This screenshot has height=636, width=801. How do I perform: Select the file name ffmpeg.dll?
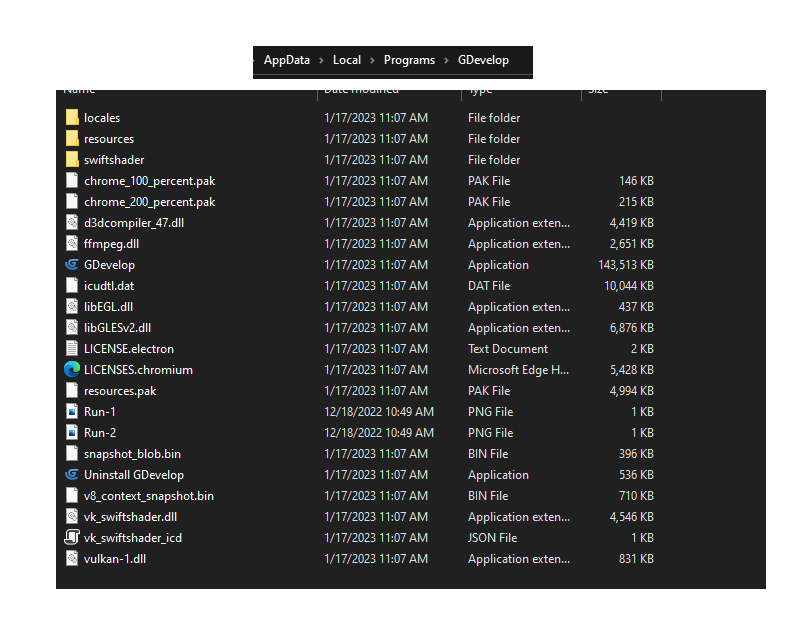pos(111,244)
